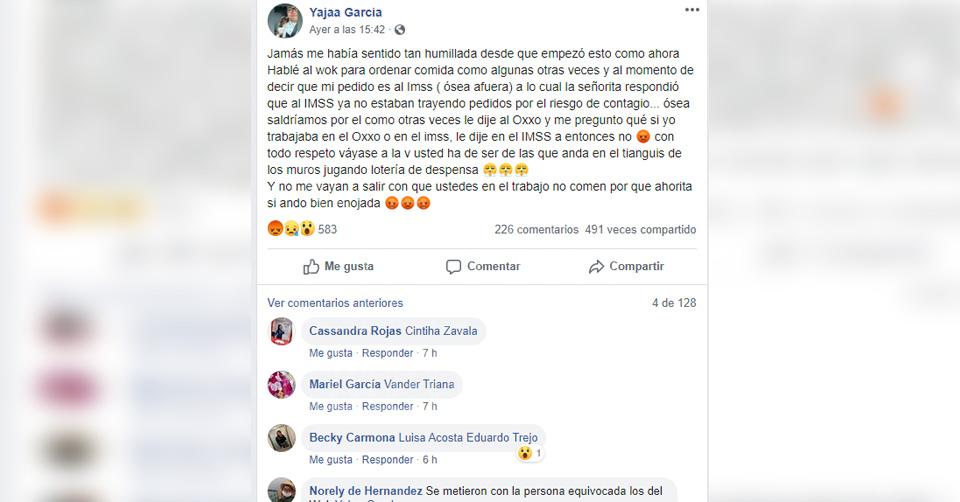Click the wow reaction on Becky's comment

coord(525,453)
